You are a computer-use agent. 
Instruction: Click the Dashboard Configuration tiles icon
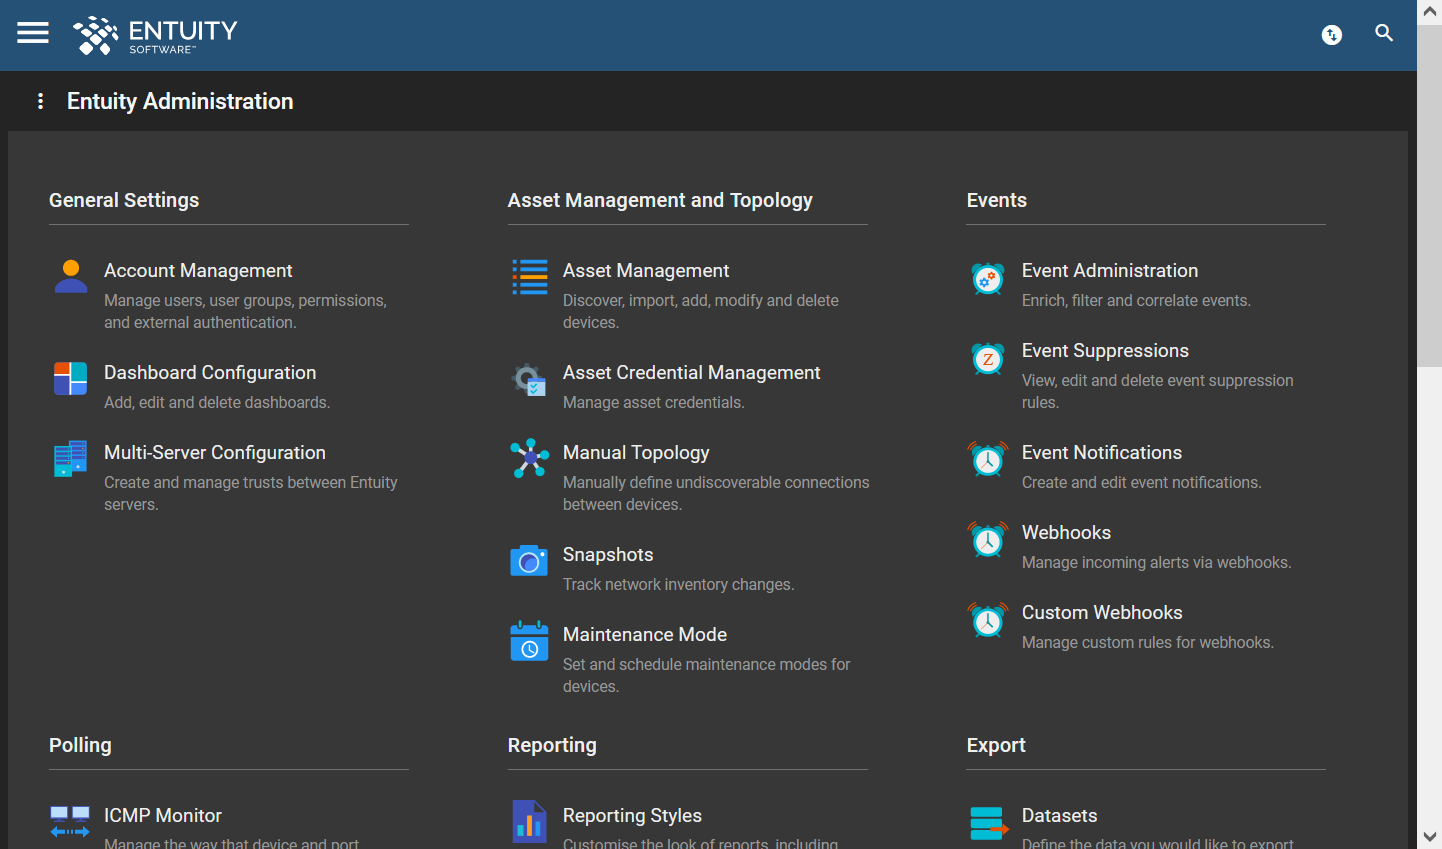pyautogui.click(x=71, y=379)
